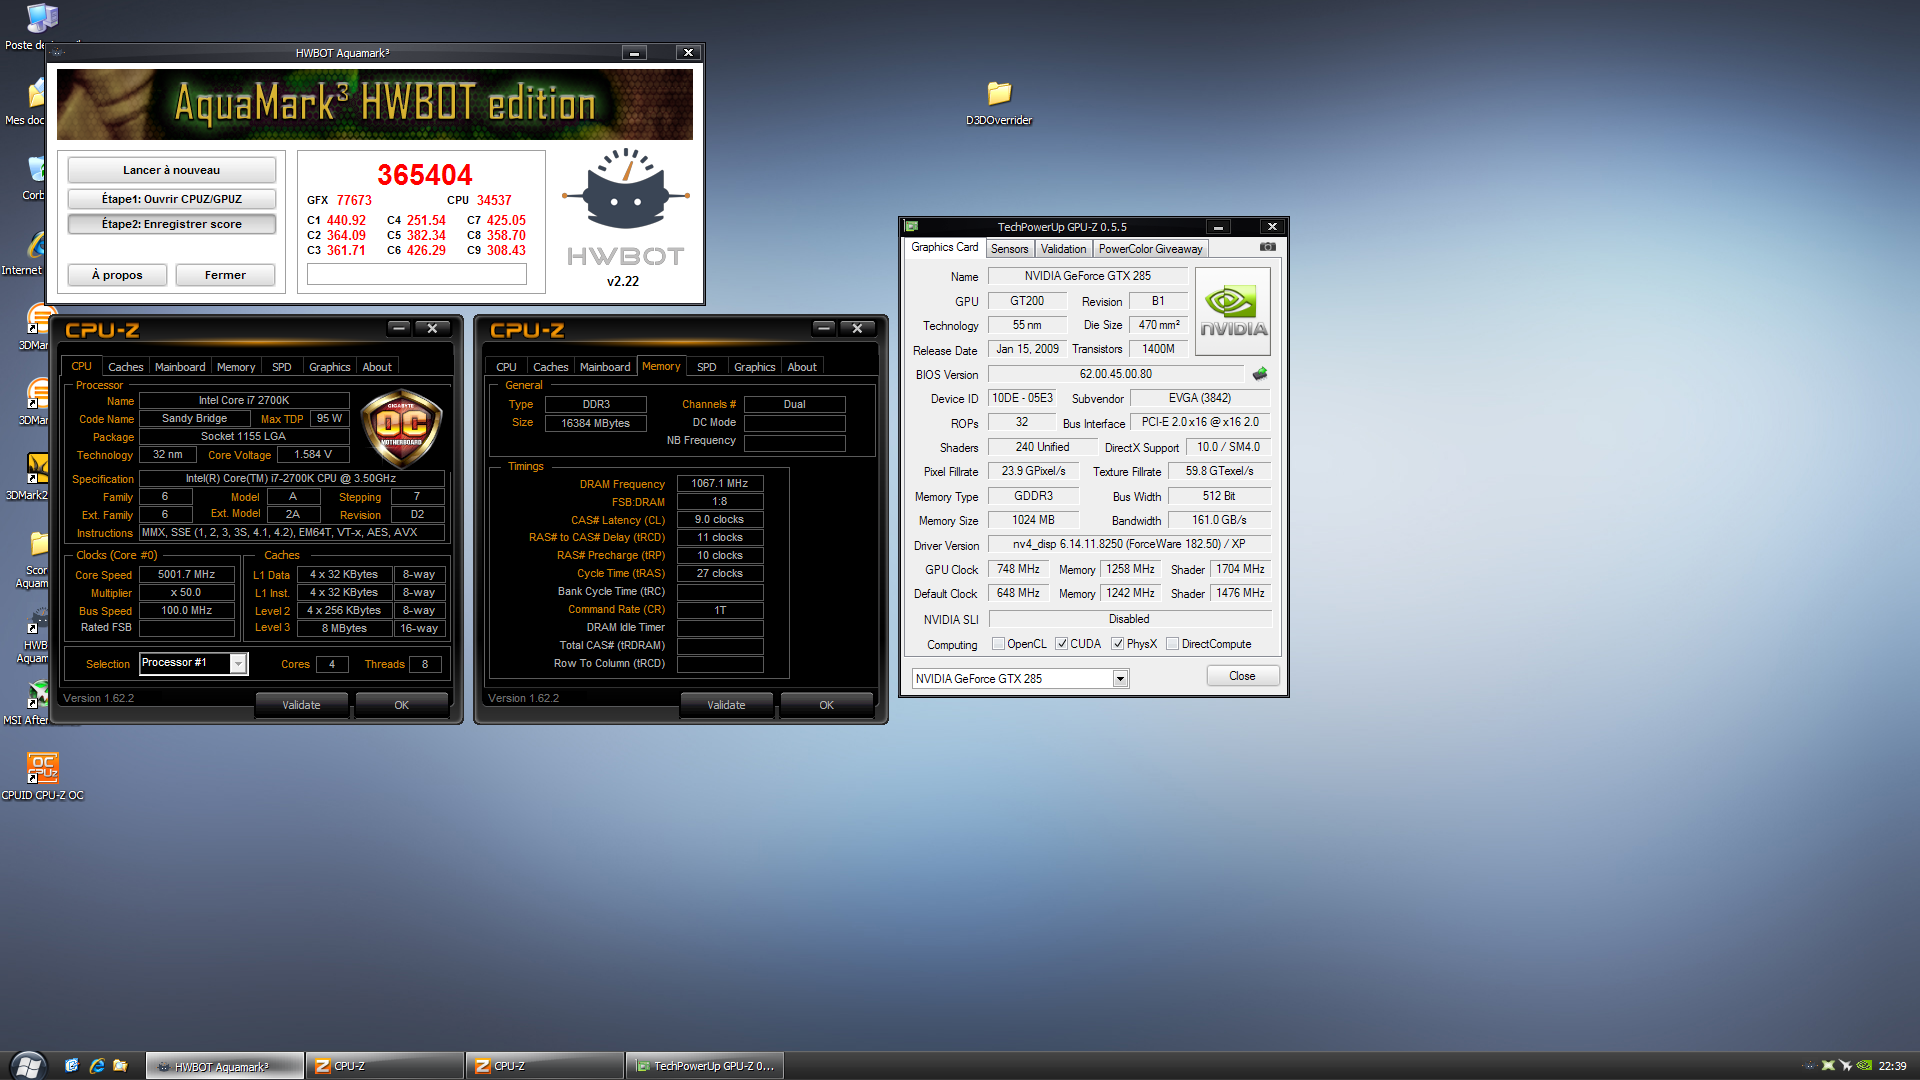Image resolution: width=1920 pixels, height=1080 pixels.
Task: Click the Fermer button in Aquamark
Action: coord(225,275)
